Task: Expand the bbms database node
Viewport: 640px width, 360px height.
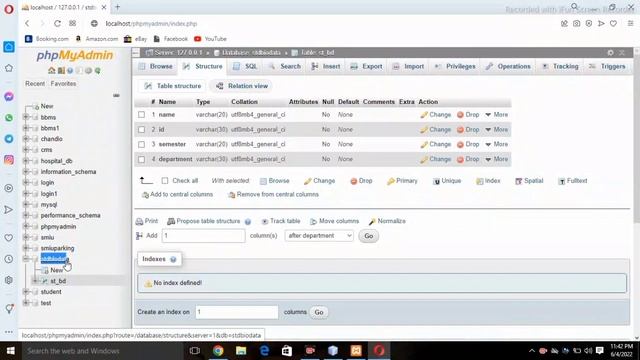Action: [26, 117]
